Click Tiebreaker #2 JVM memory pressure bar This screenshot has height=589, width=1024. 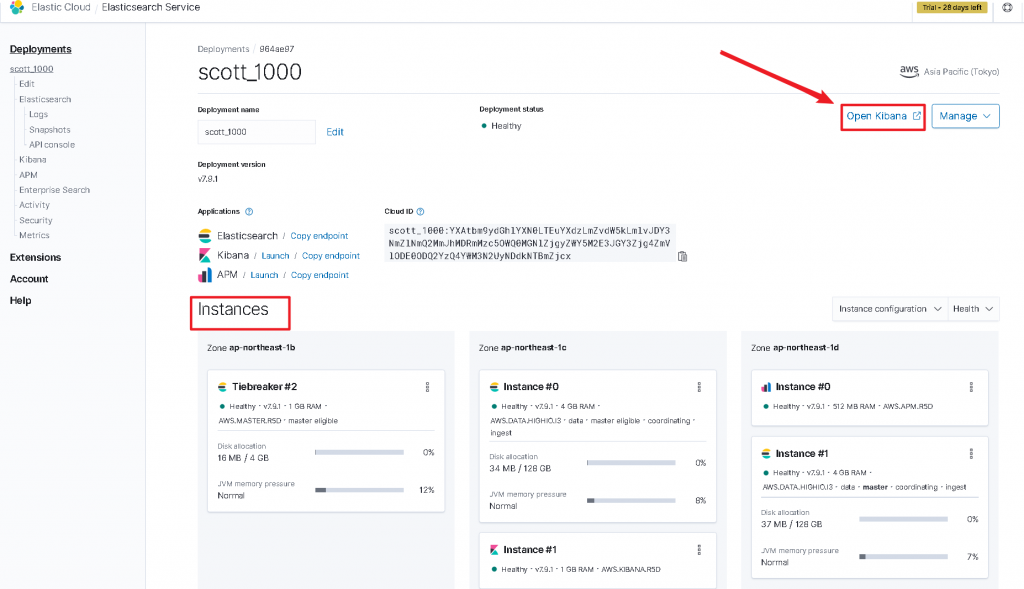pos(359,490)
